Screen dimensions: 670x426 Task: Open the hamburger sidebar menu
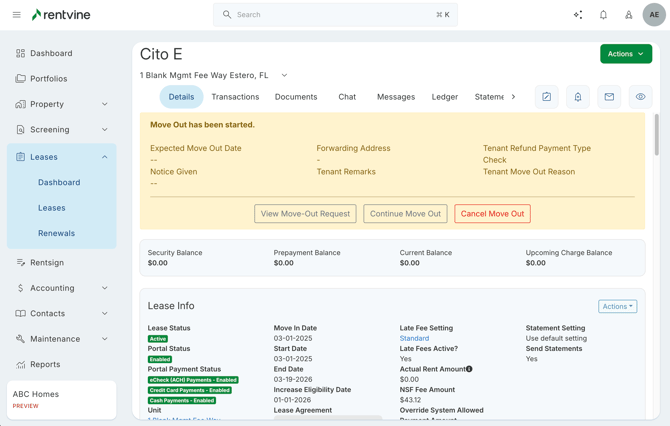16,15
